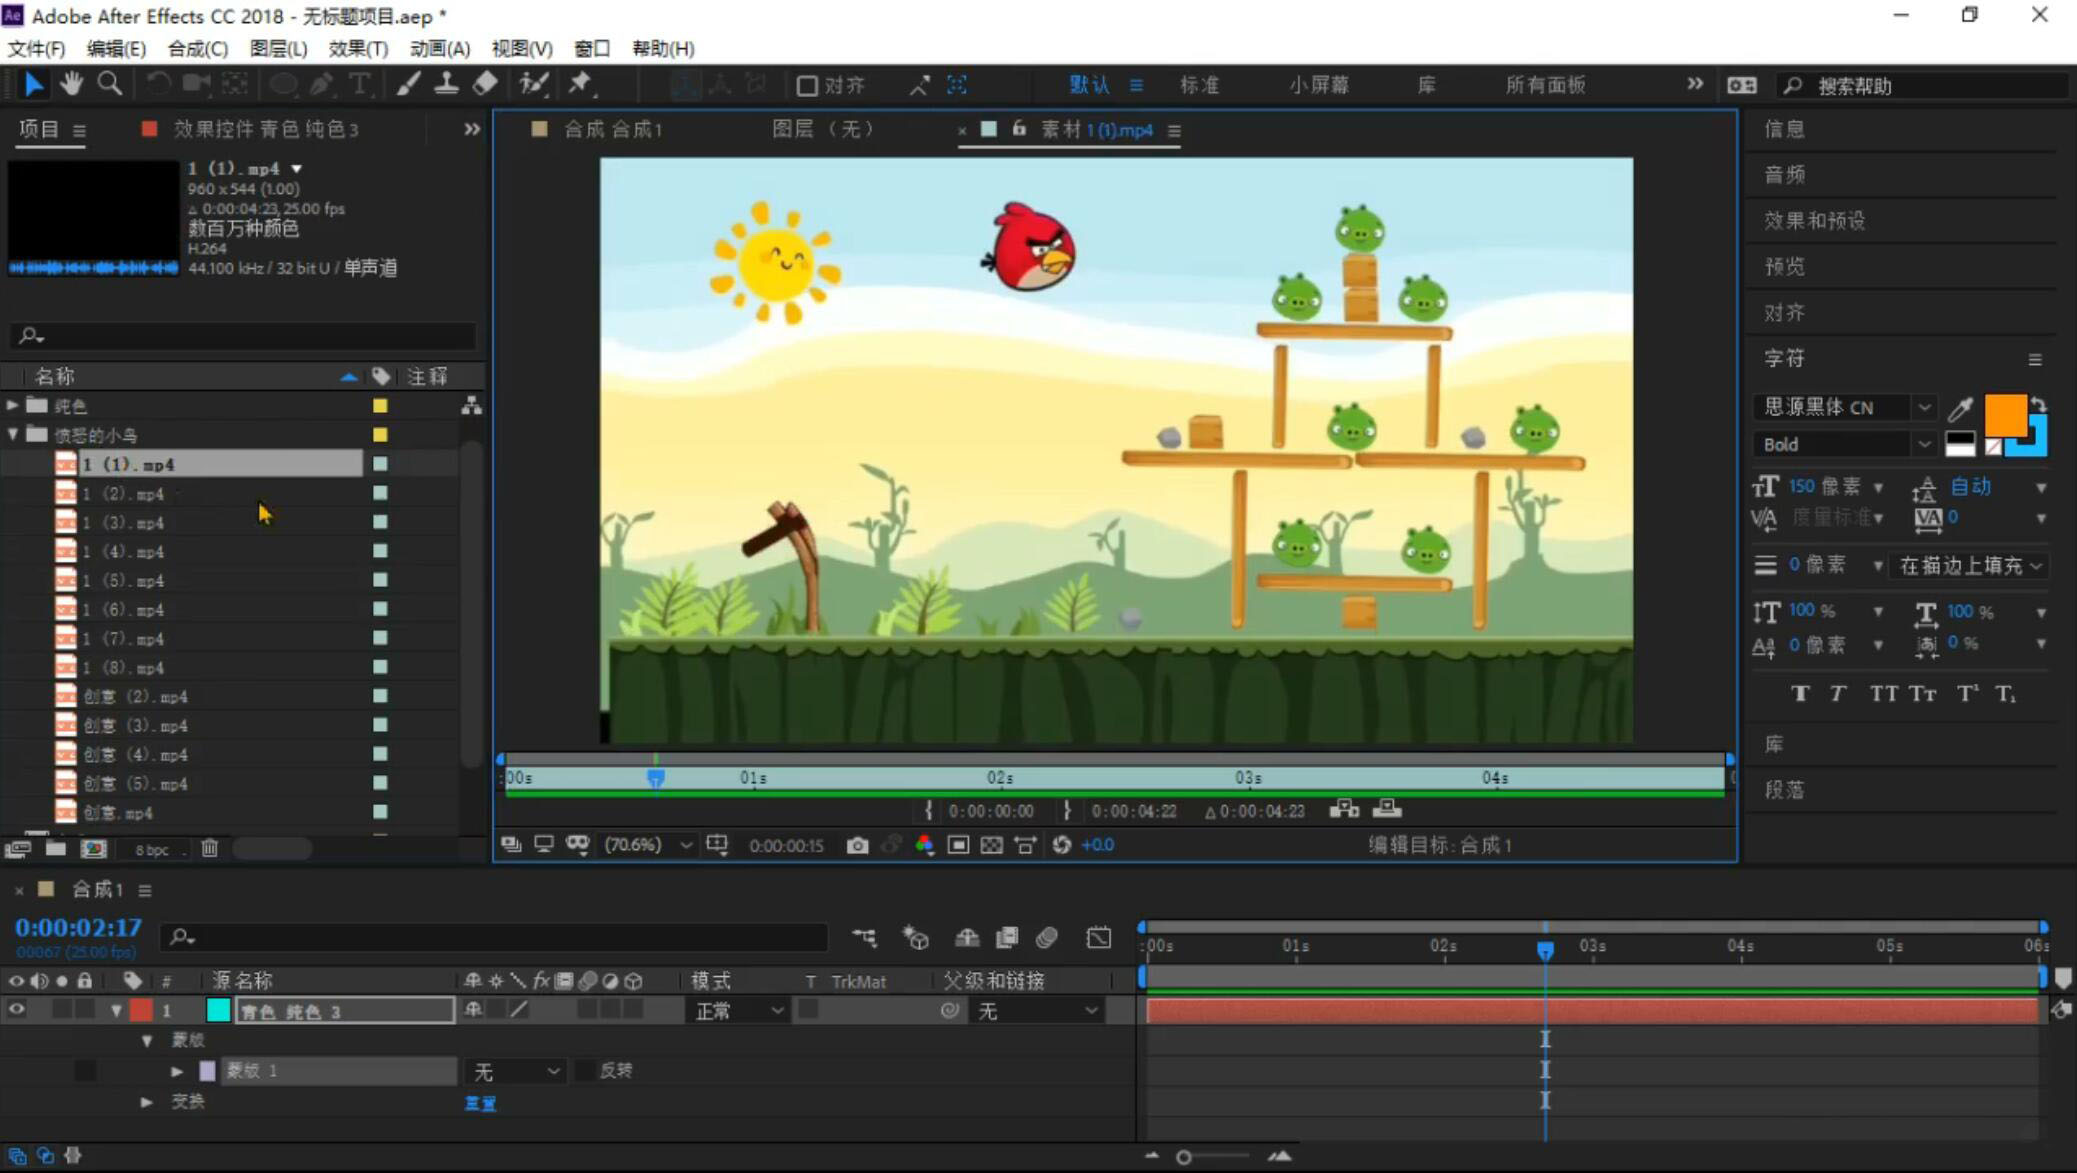
Task: Toggle Small Caps in Character panel
Action: coord(1922,694)
